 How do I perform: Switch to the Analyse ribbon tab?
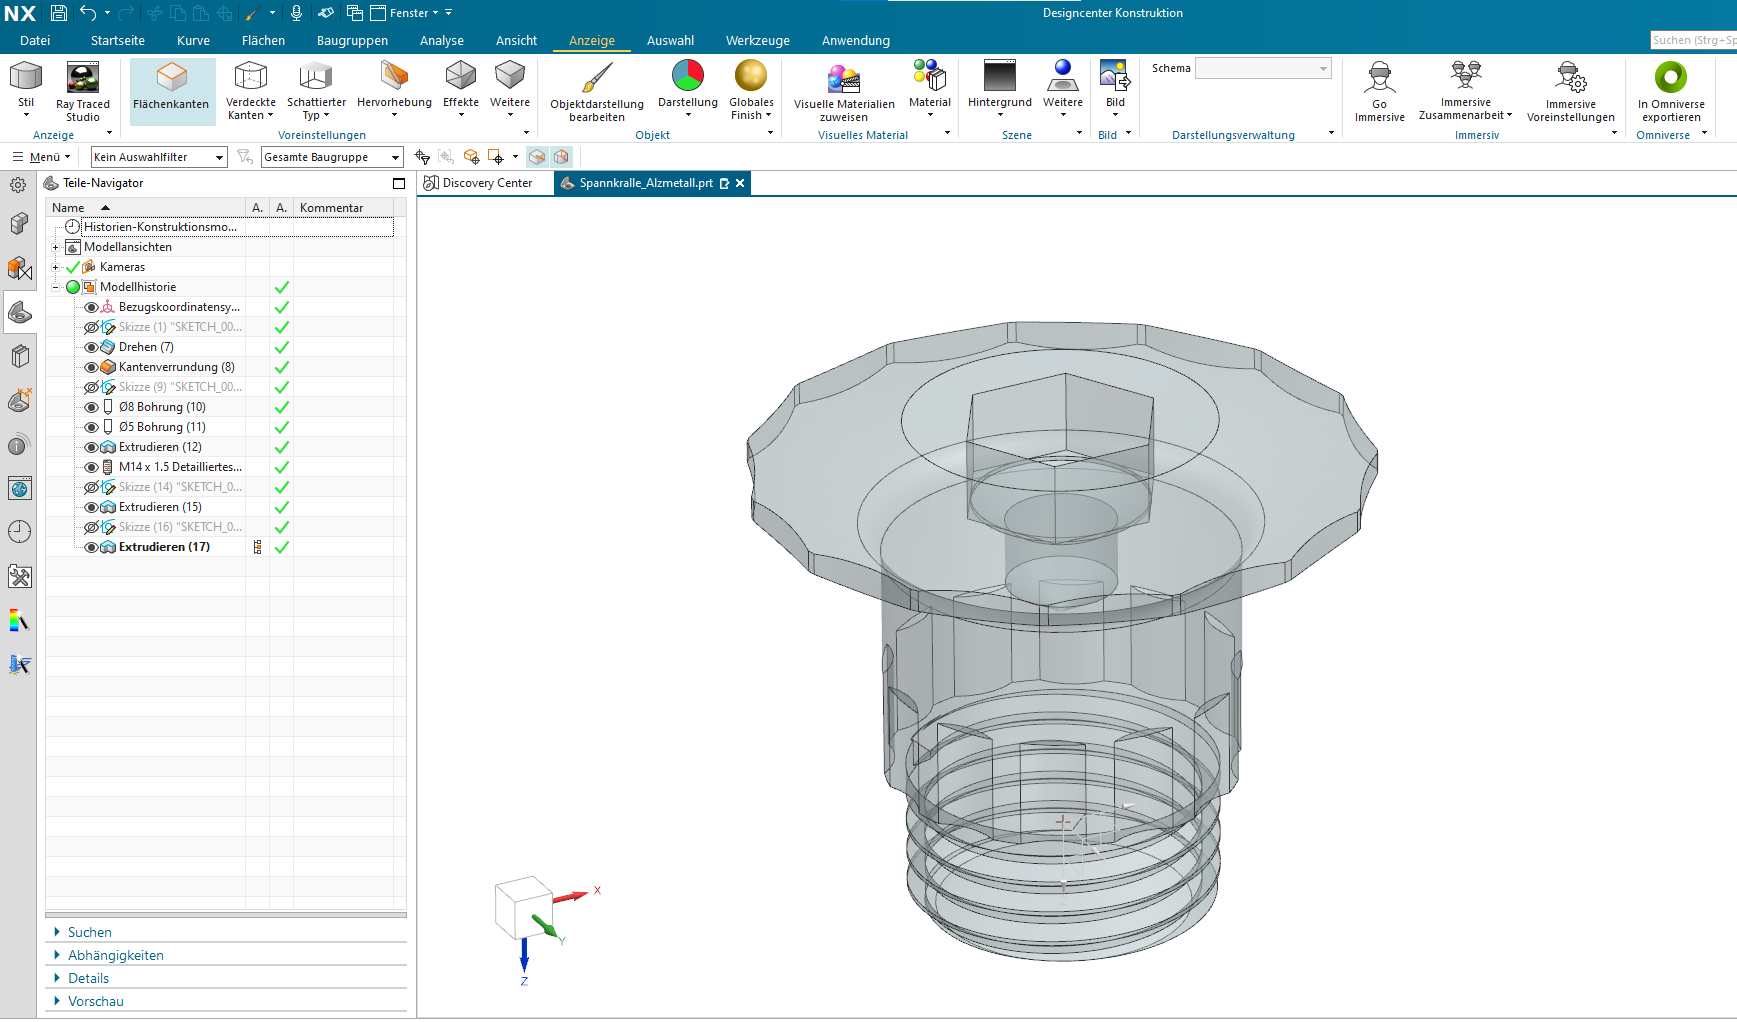pos(441,41)
